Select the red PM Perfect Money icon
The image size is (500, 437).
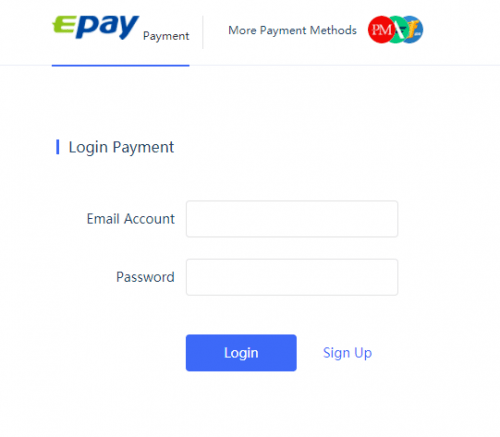379,30
